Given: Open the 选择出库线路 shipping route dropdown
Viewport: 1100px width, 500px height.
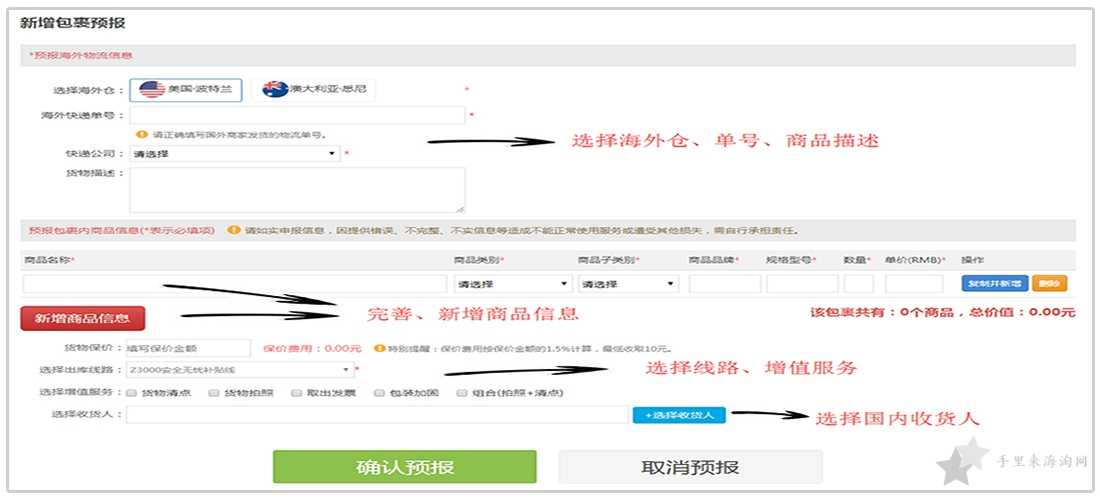Looking at the screenshot, I should point(241,370).
